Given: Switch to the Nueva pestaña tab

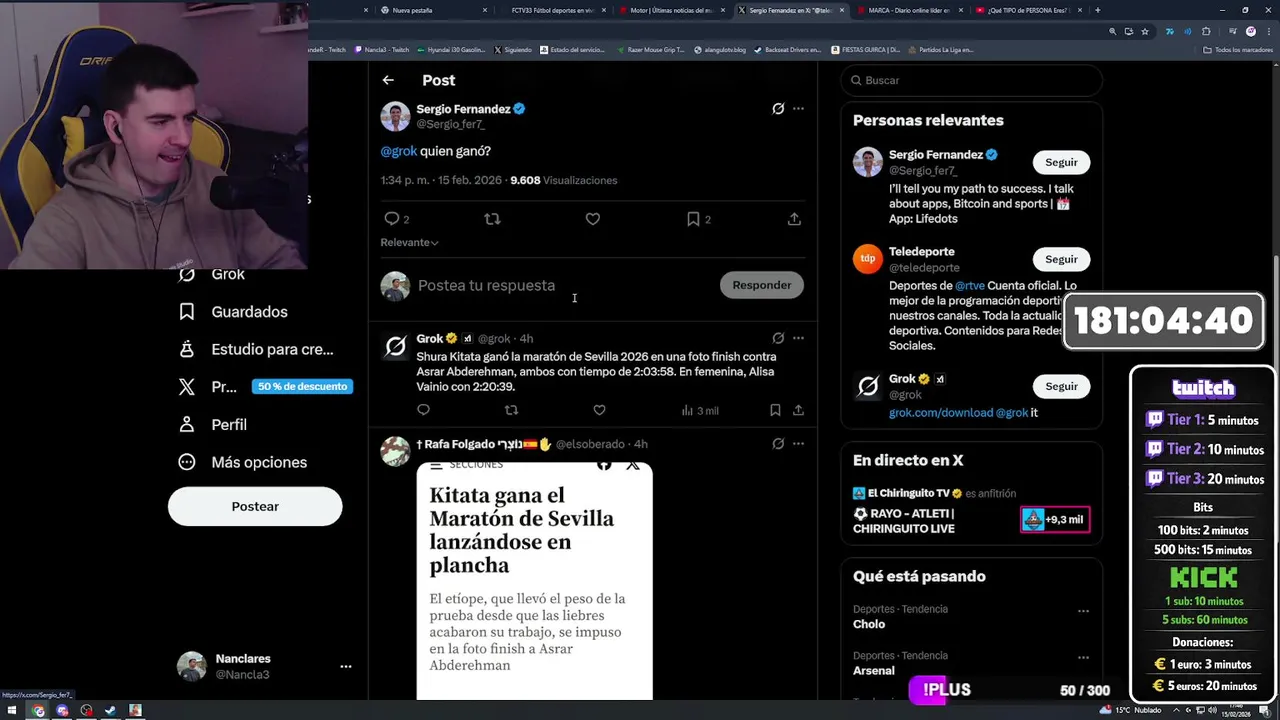Looking at the screenshot, I should pyautogui.click(x=433, y=10).
